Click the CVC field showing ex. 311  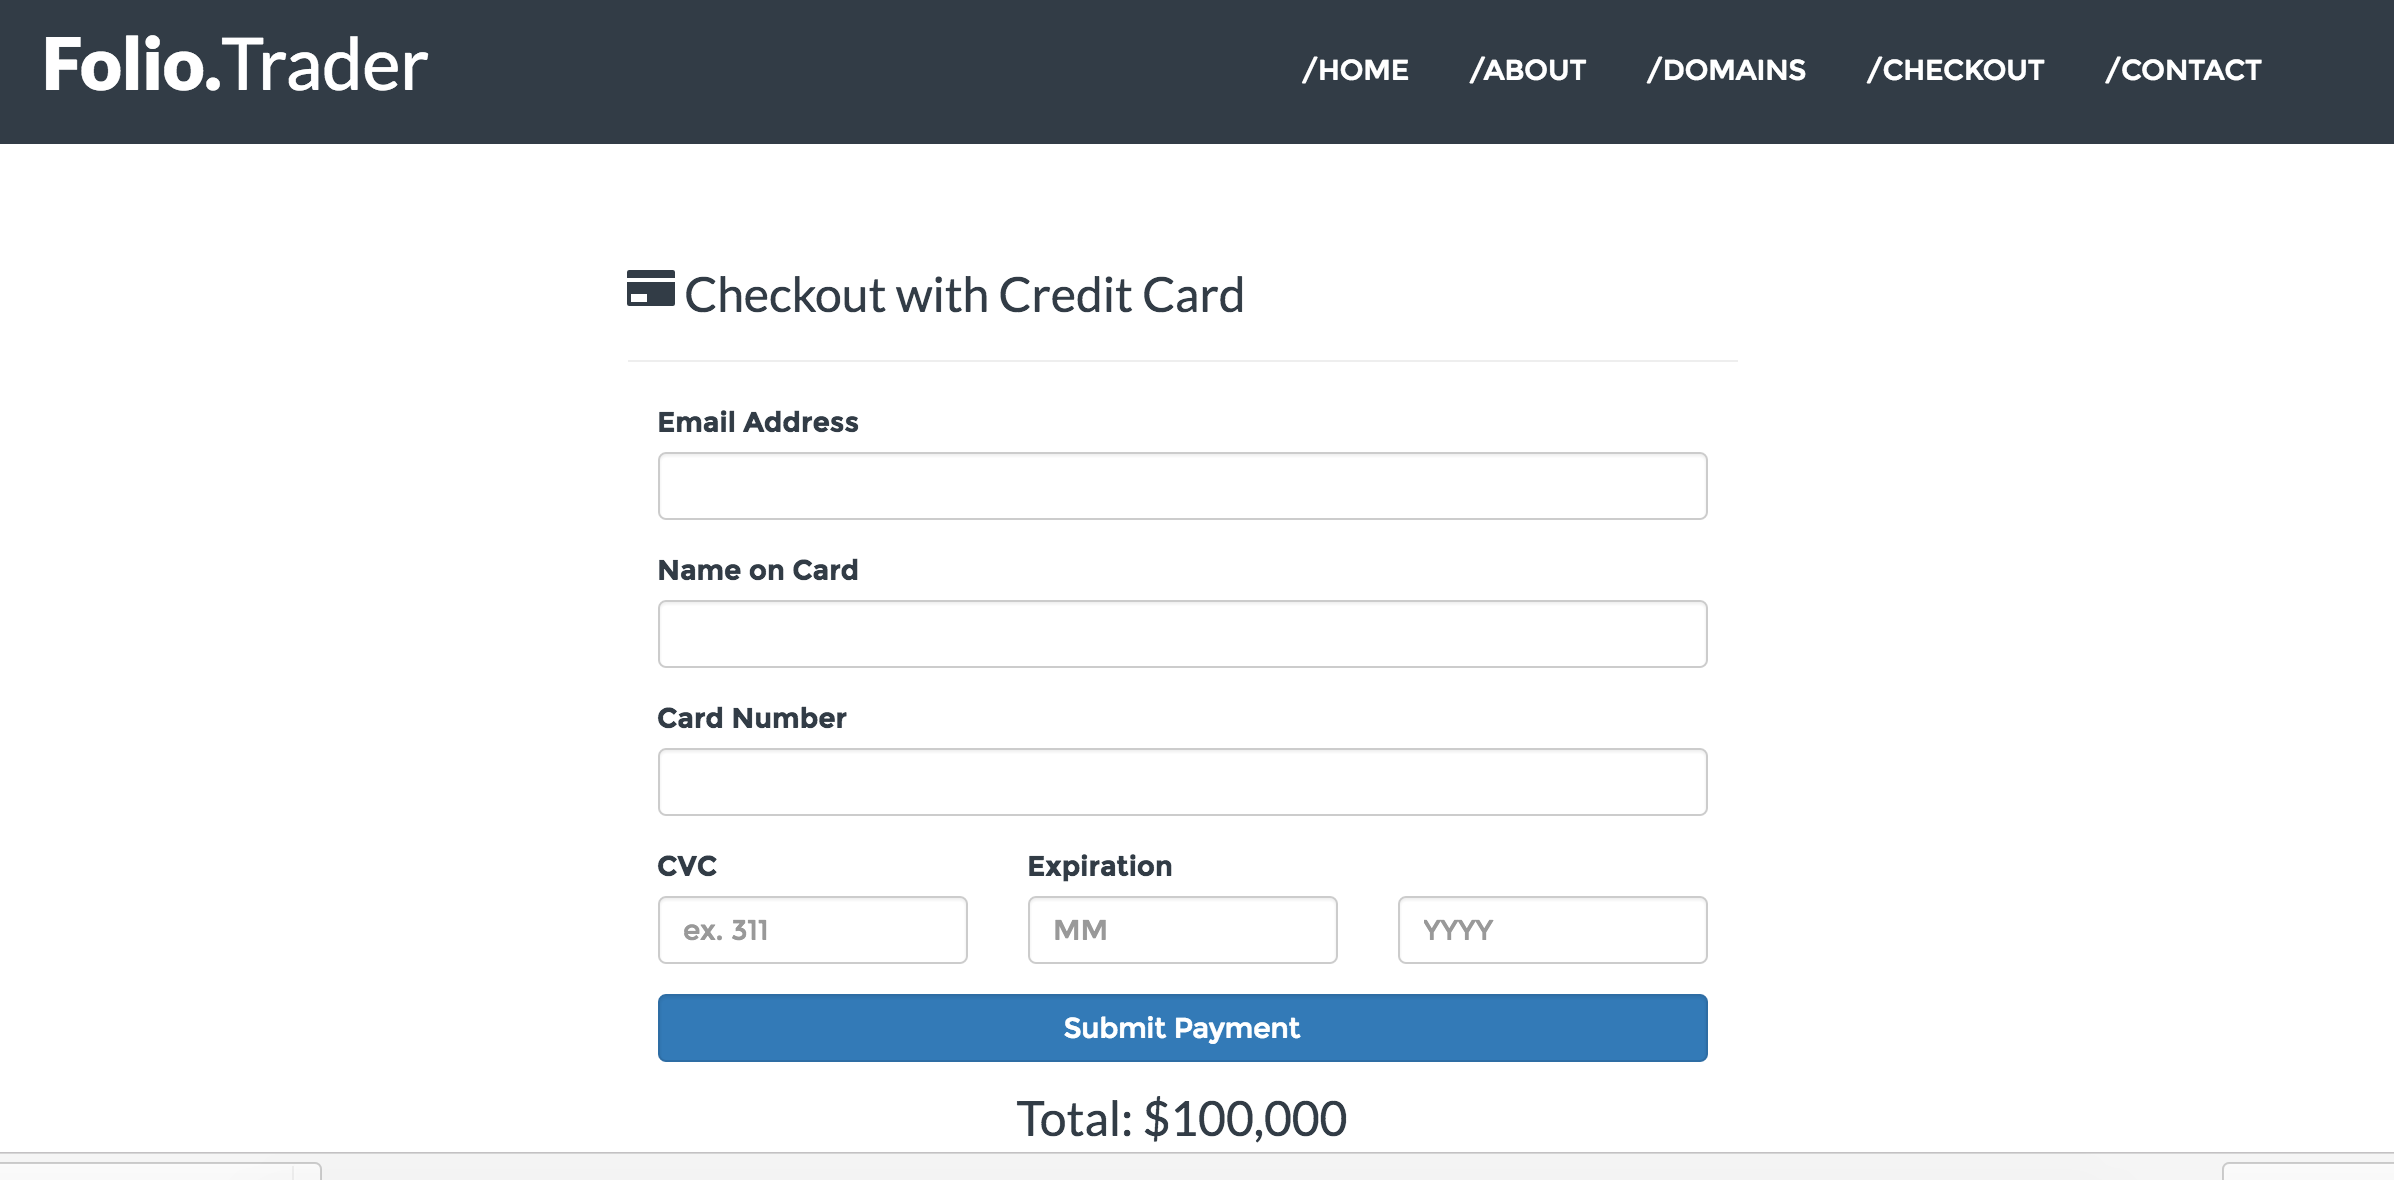tap(812, 930)
